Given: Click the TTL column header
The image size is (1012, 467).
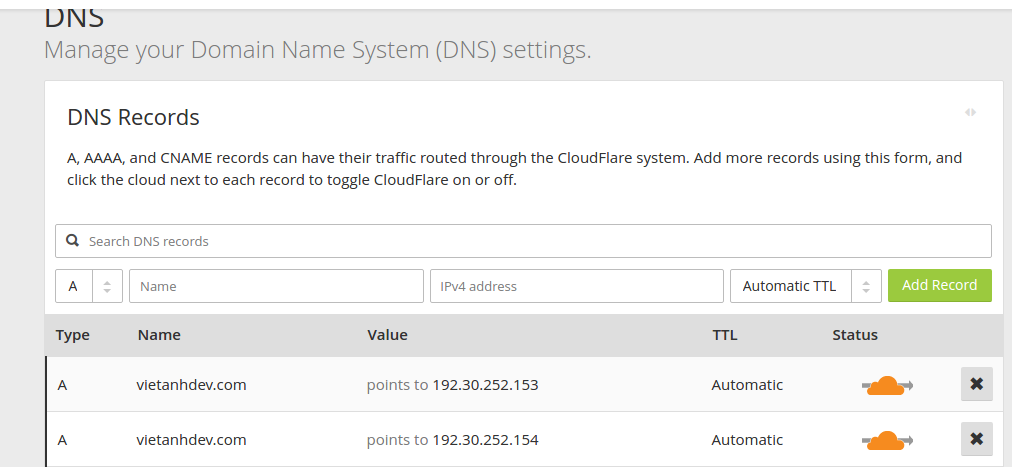Looking at the screenshot, I should tap(724, 335).
